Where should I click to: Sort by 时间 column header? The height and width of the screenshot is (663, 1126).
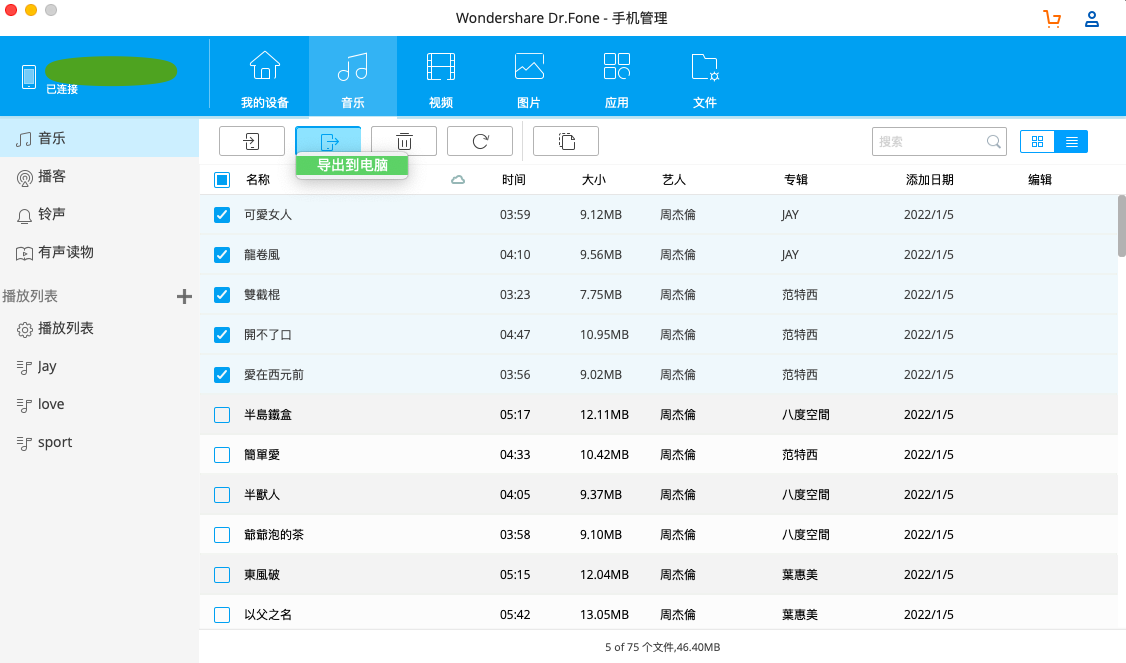tap(513, 180)
